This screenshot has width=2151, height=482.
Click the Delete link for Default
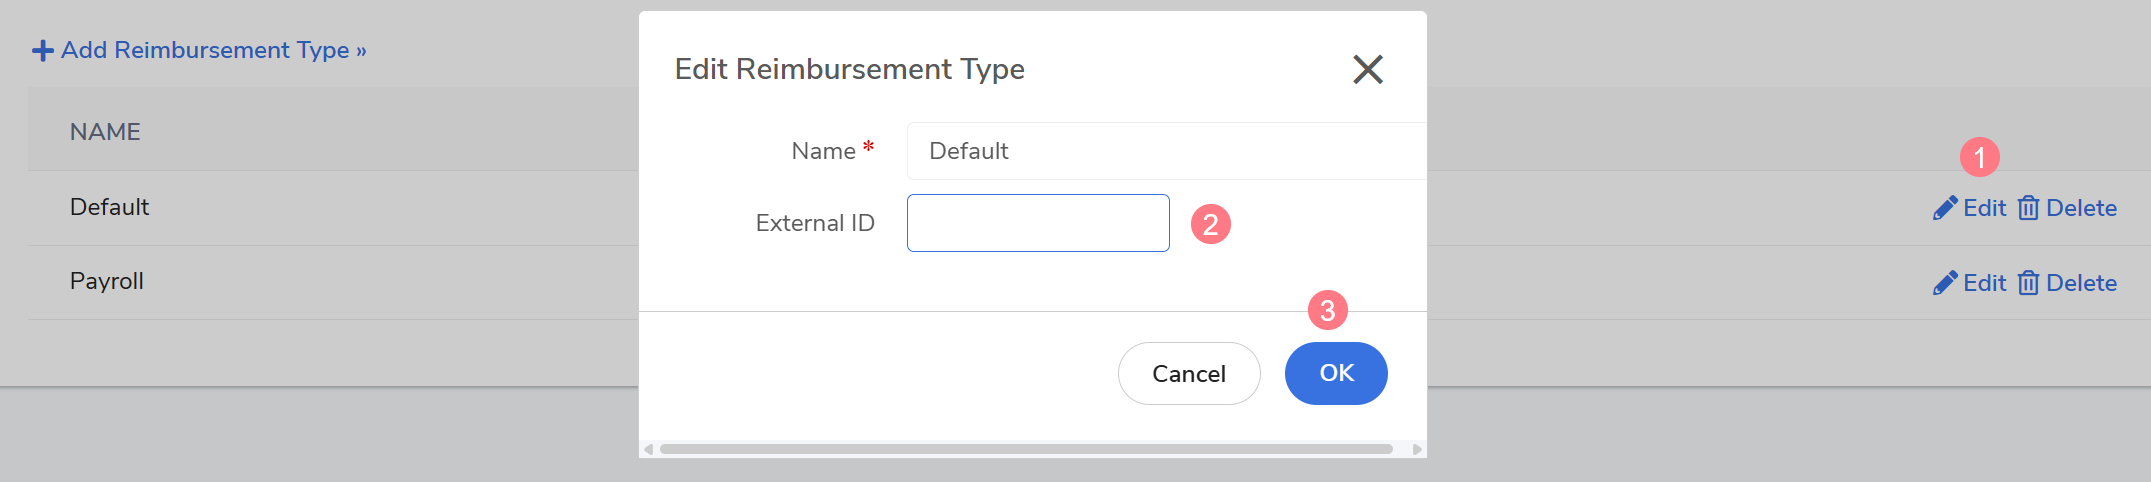pyautogui.click(x=2081, y=208)
